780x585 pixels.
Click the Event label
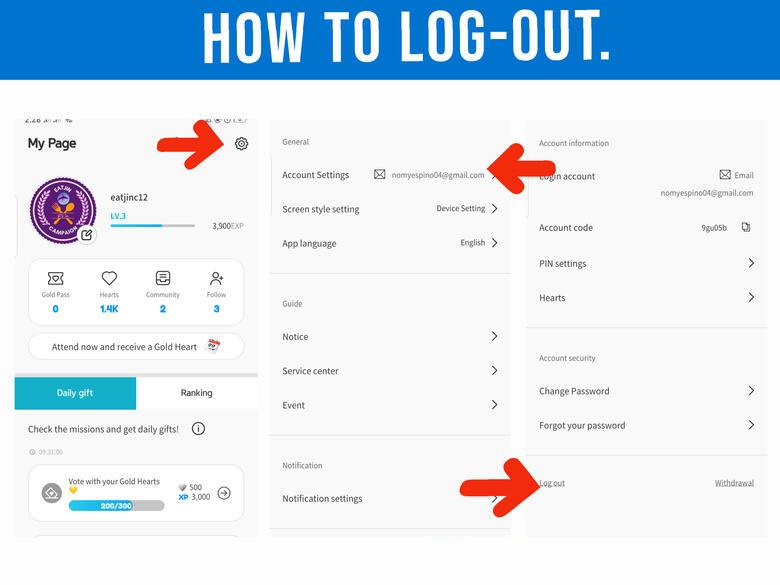point(293,405)
